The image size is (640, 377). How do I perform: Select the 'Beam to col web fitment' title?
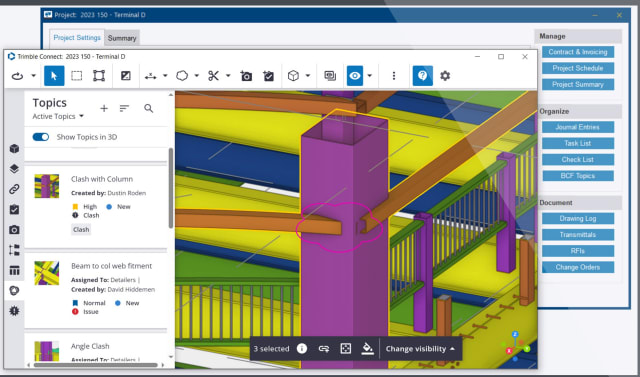[111, 266]
